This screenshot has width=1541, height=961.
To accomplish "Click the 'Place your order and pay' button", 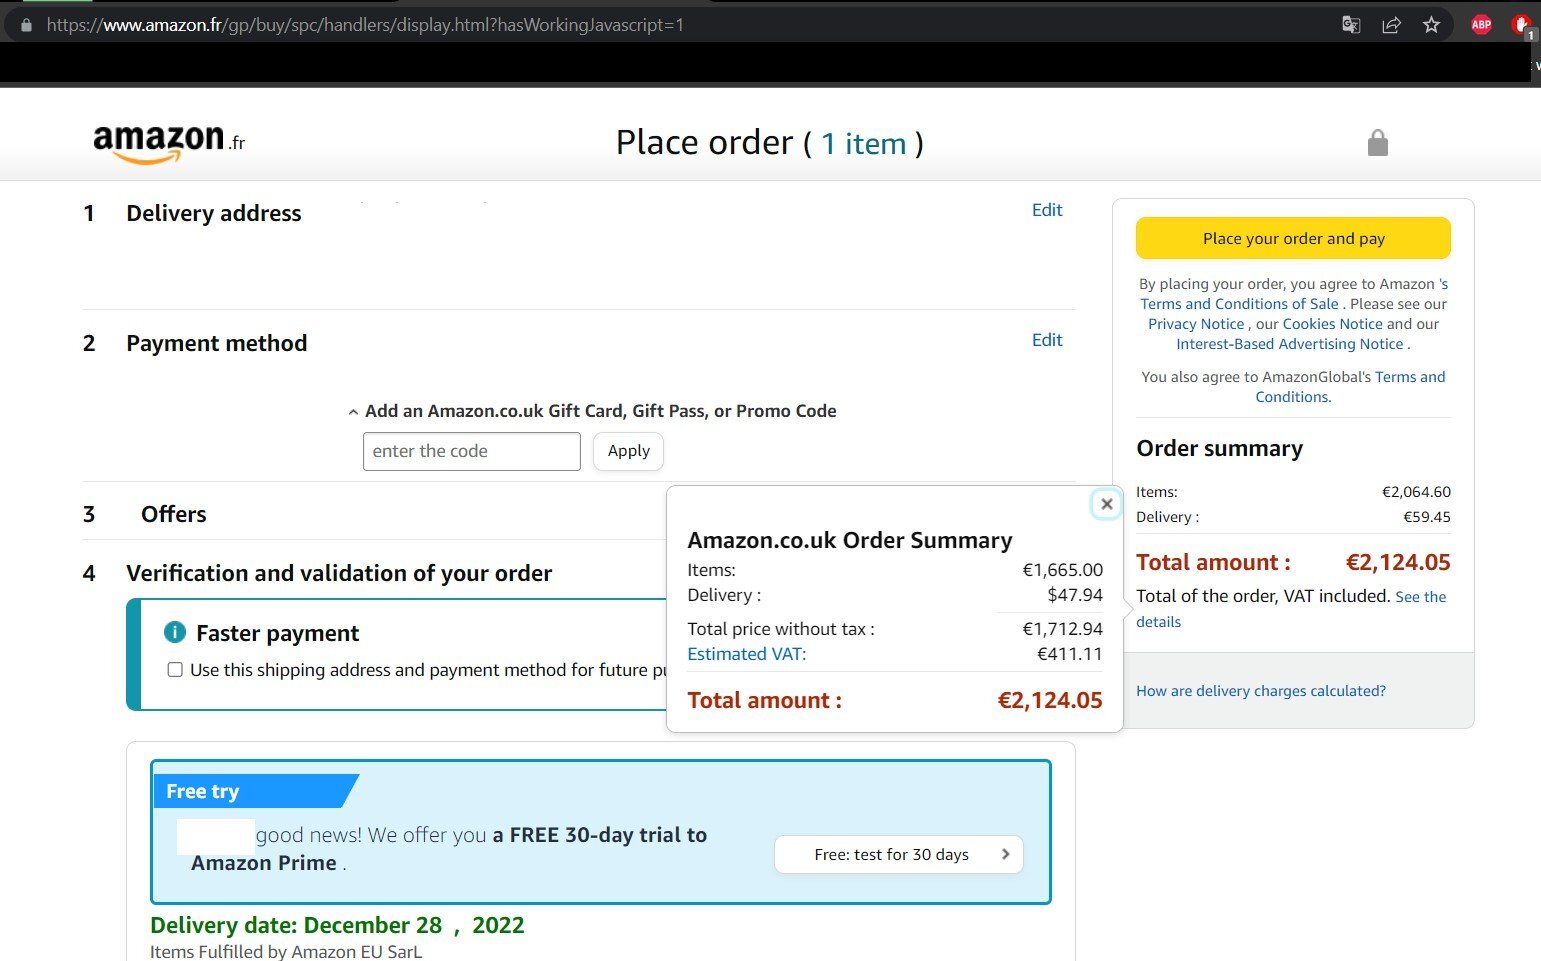I will pos(1293,238).
